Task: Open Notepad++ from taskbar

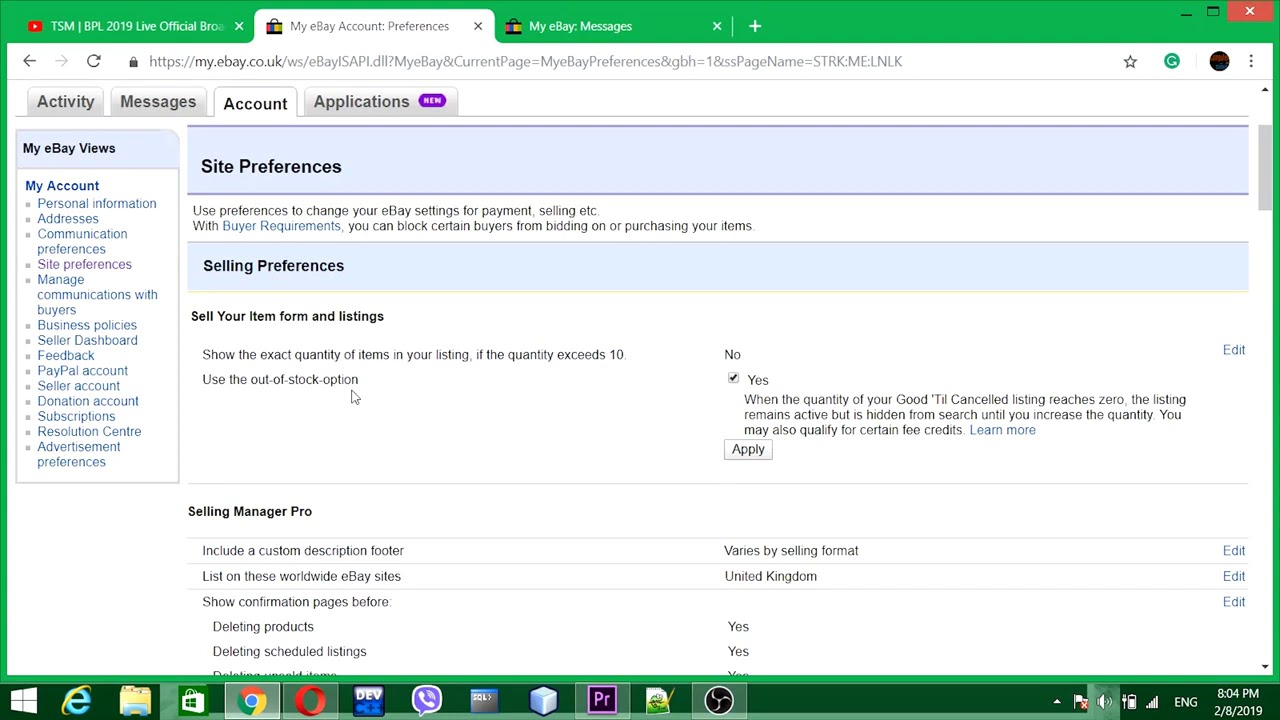Action: coord(660,700)
